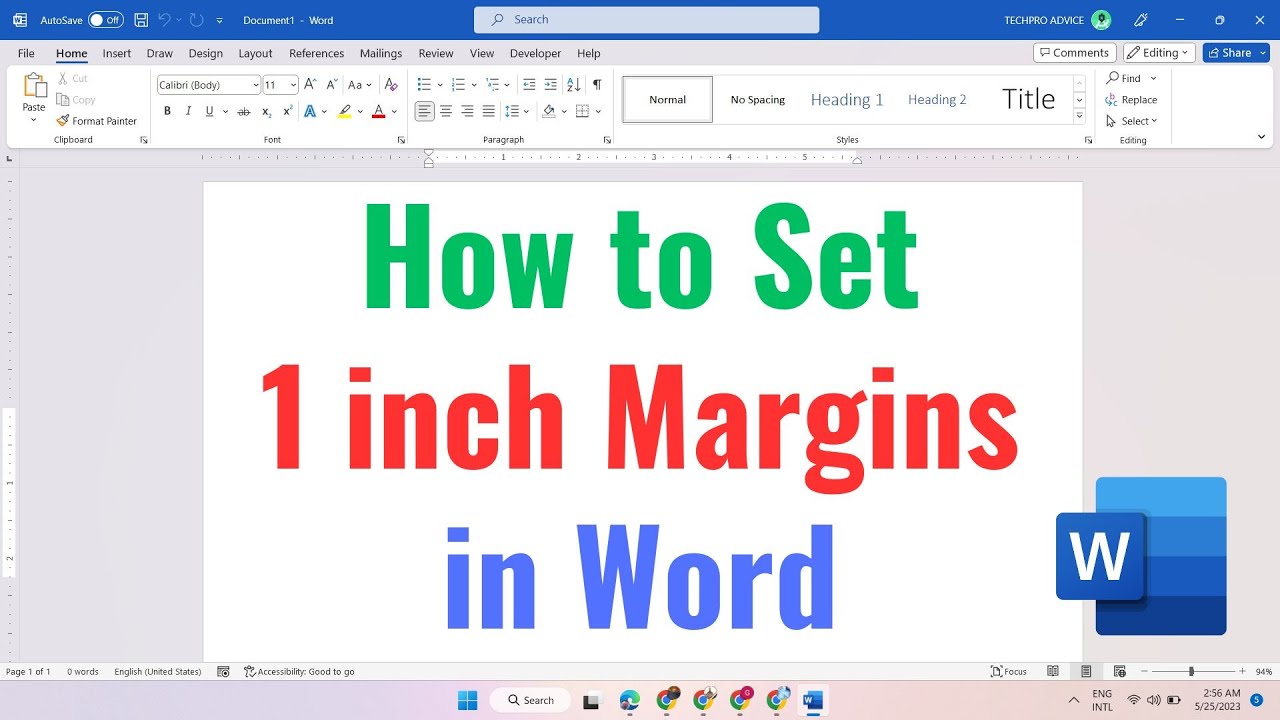Viewport: 1280px width, 720px height.
Task: Open the References tab
Action: [x=316, y=53]
